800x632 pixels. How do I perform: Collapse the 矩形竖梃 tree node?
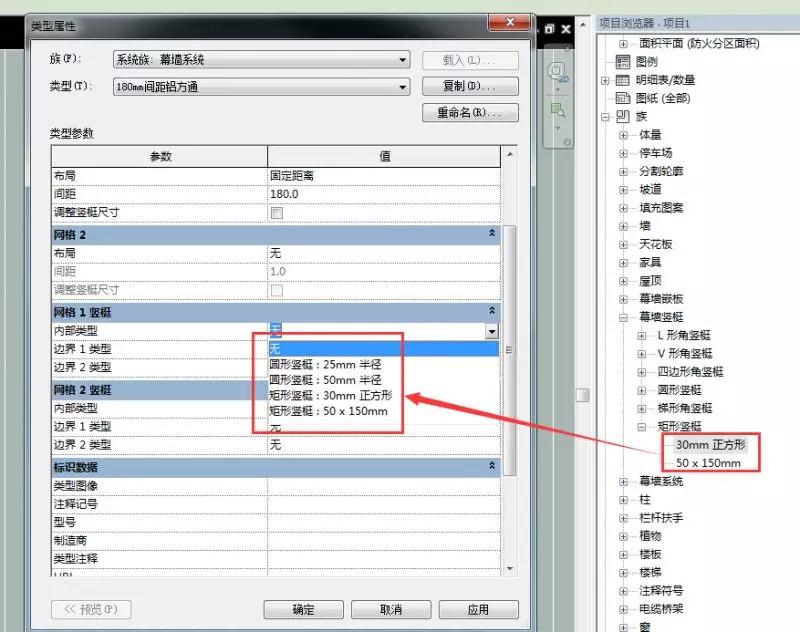coord(642,427)
